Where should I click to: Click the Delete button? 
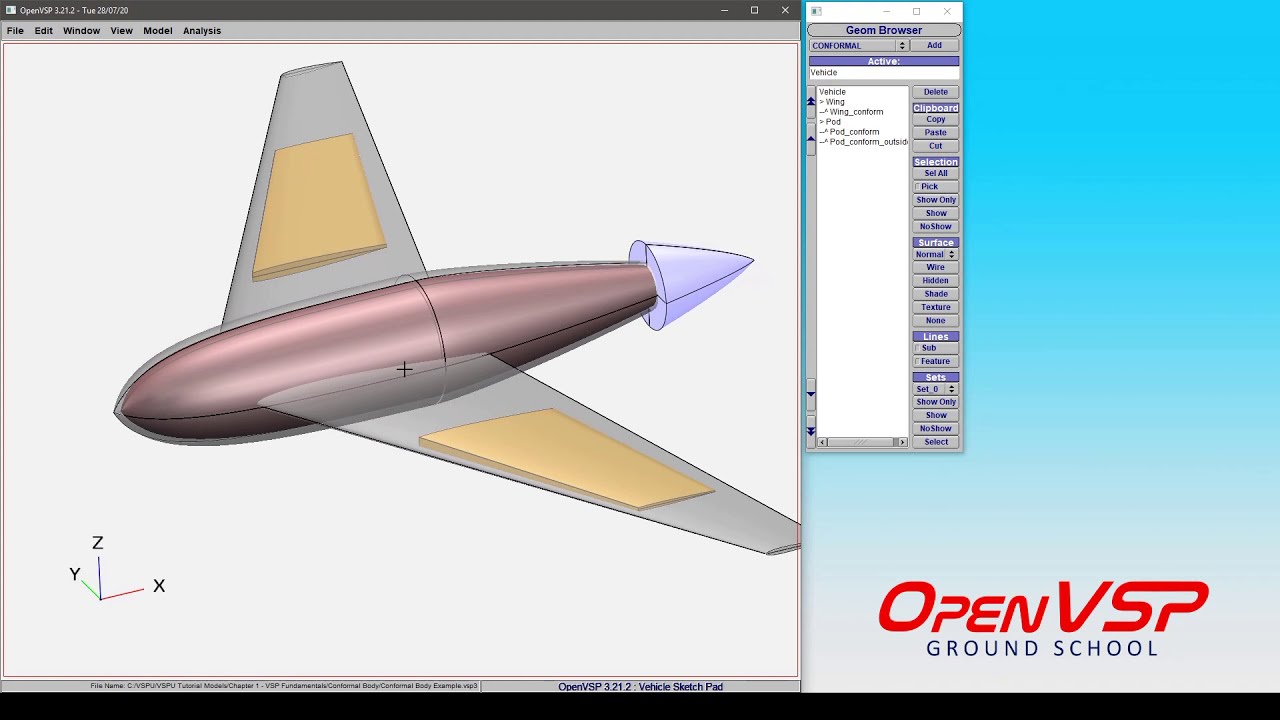(x=936, y=92)
